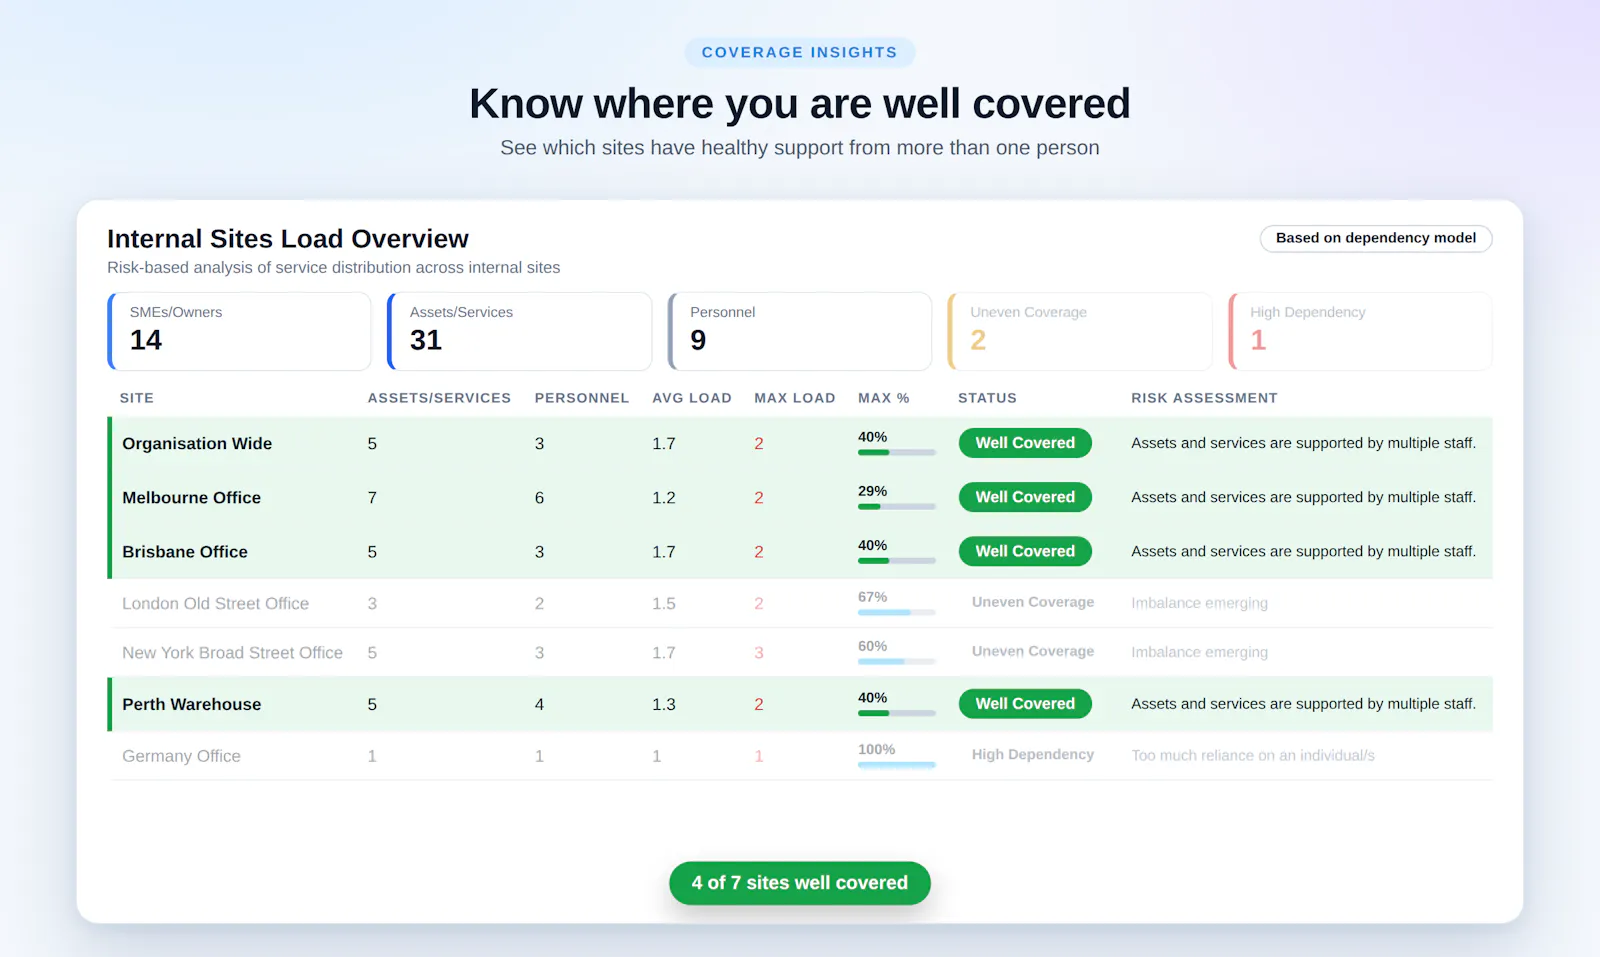Click the Internal Sites Load Overview title

(x=288, y=239)
